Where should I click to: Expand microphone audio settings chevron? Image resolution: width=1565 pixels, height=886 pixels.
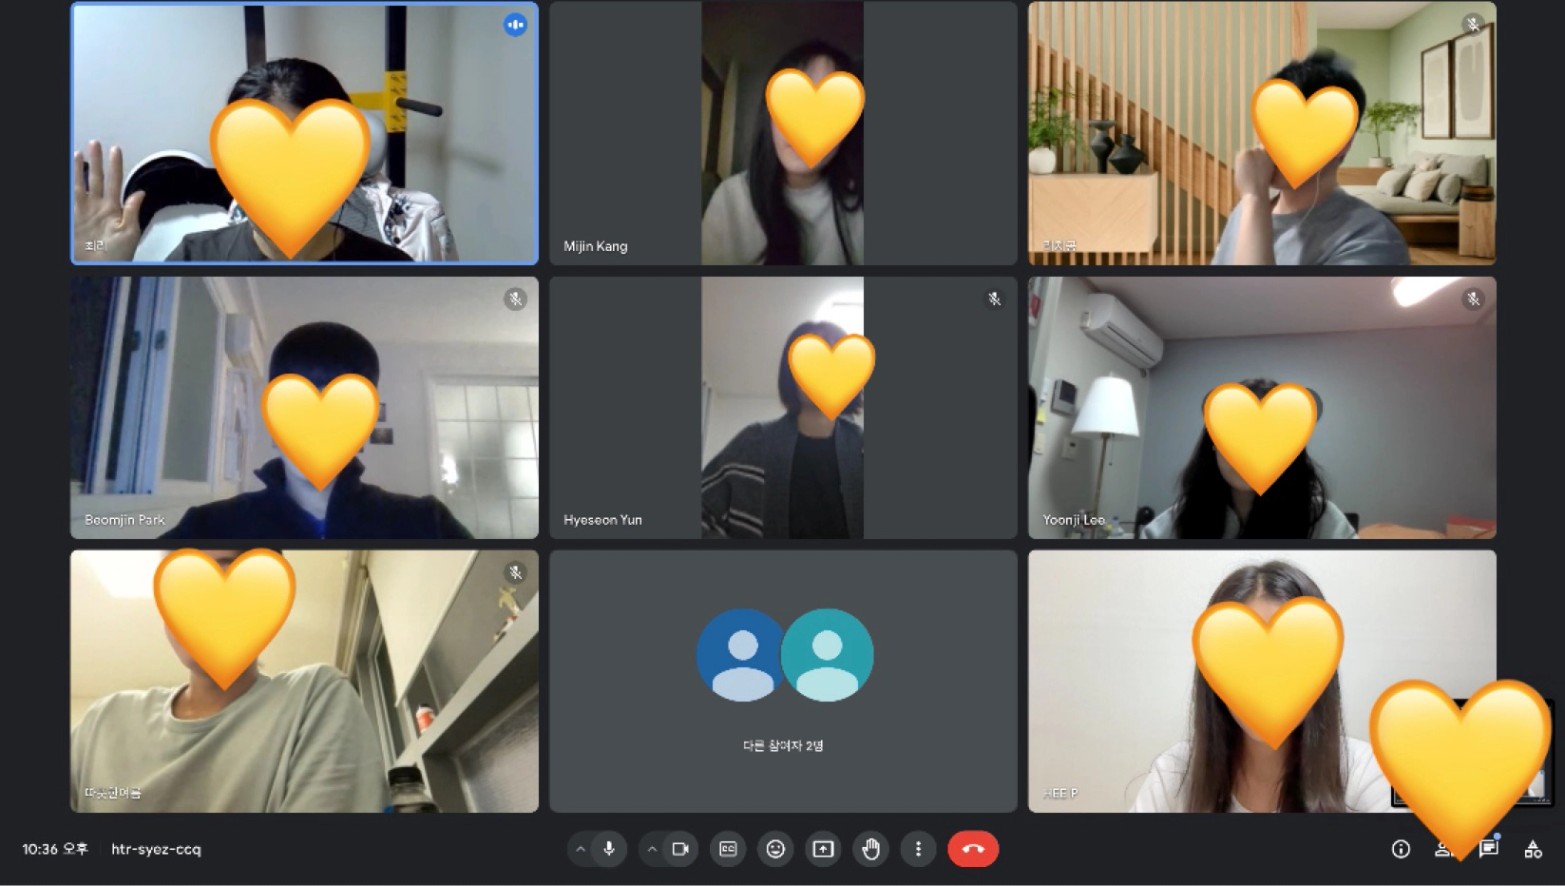(580, 849)
